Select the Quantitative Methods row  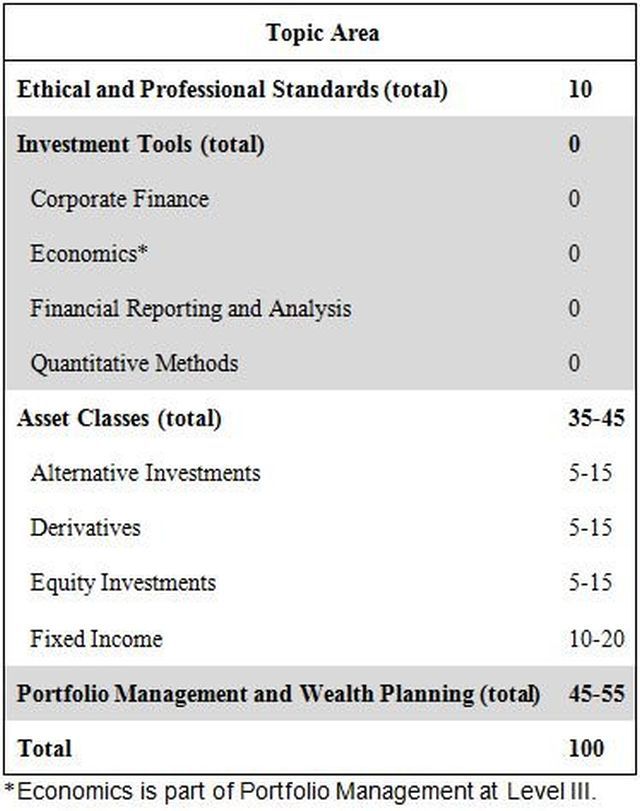pyautogui.click(x=320, y=363)
